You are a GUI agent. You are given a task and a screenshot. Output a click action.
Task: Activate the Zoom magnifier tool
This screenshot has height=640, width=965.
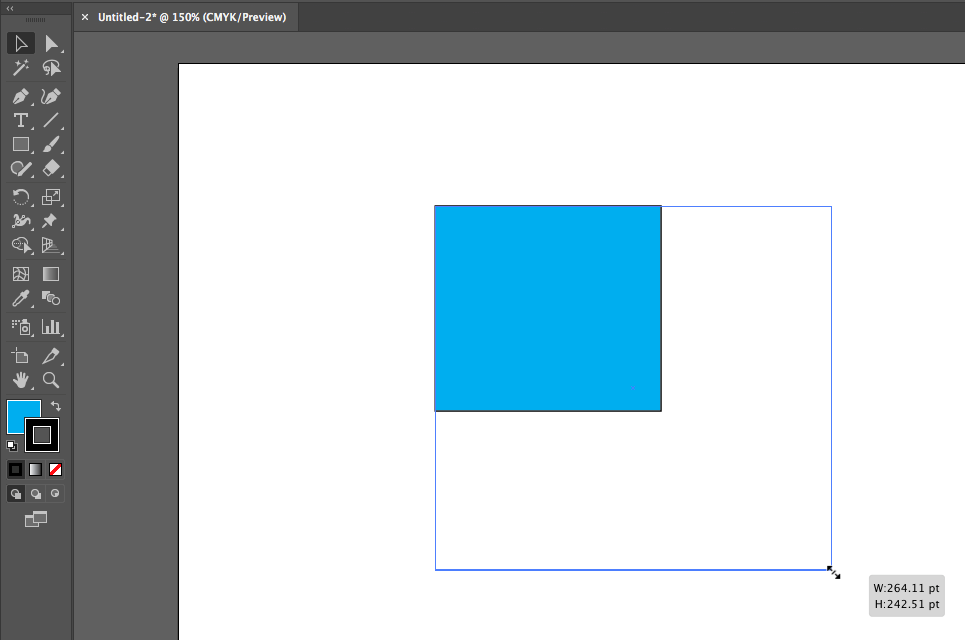[x=51, y=380]
